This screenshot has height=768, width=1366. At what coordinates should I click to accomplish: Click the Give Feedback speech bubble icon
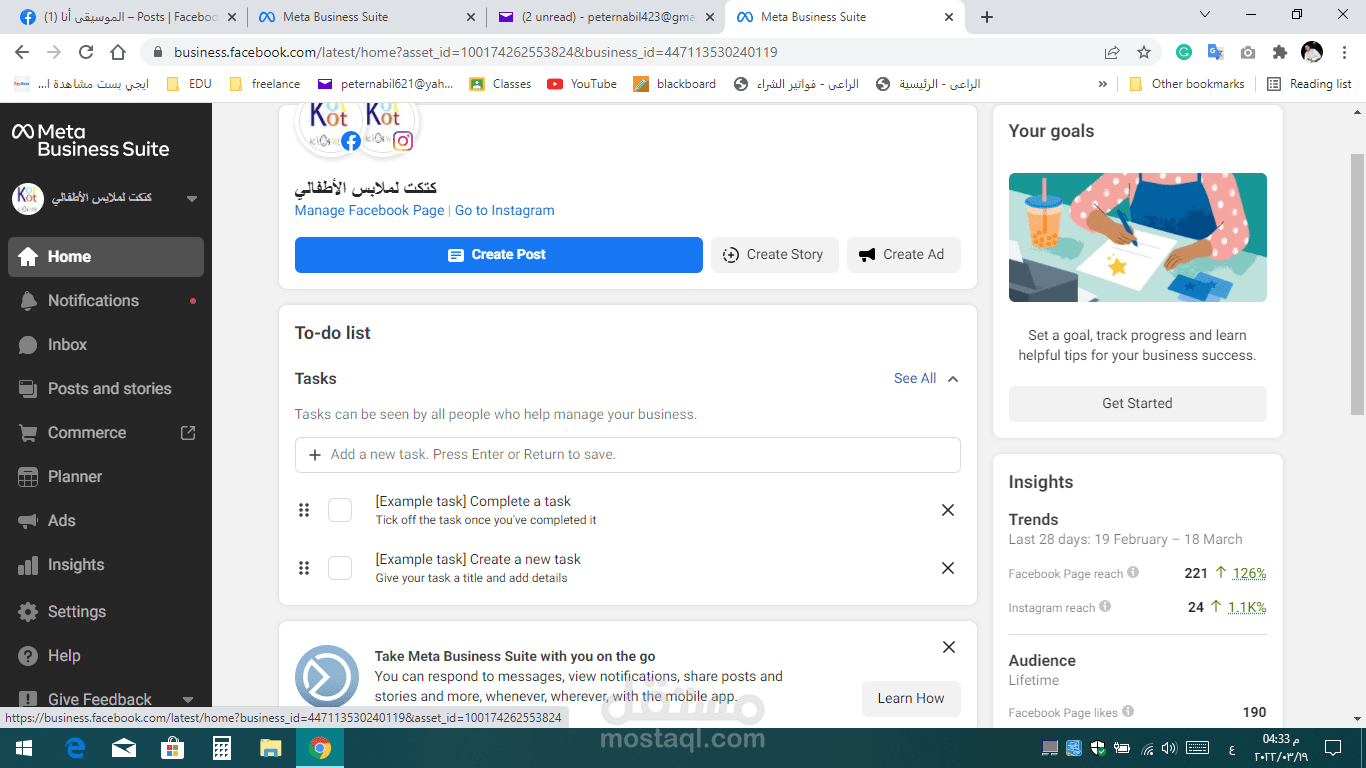[28, 700]
